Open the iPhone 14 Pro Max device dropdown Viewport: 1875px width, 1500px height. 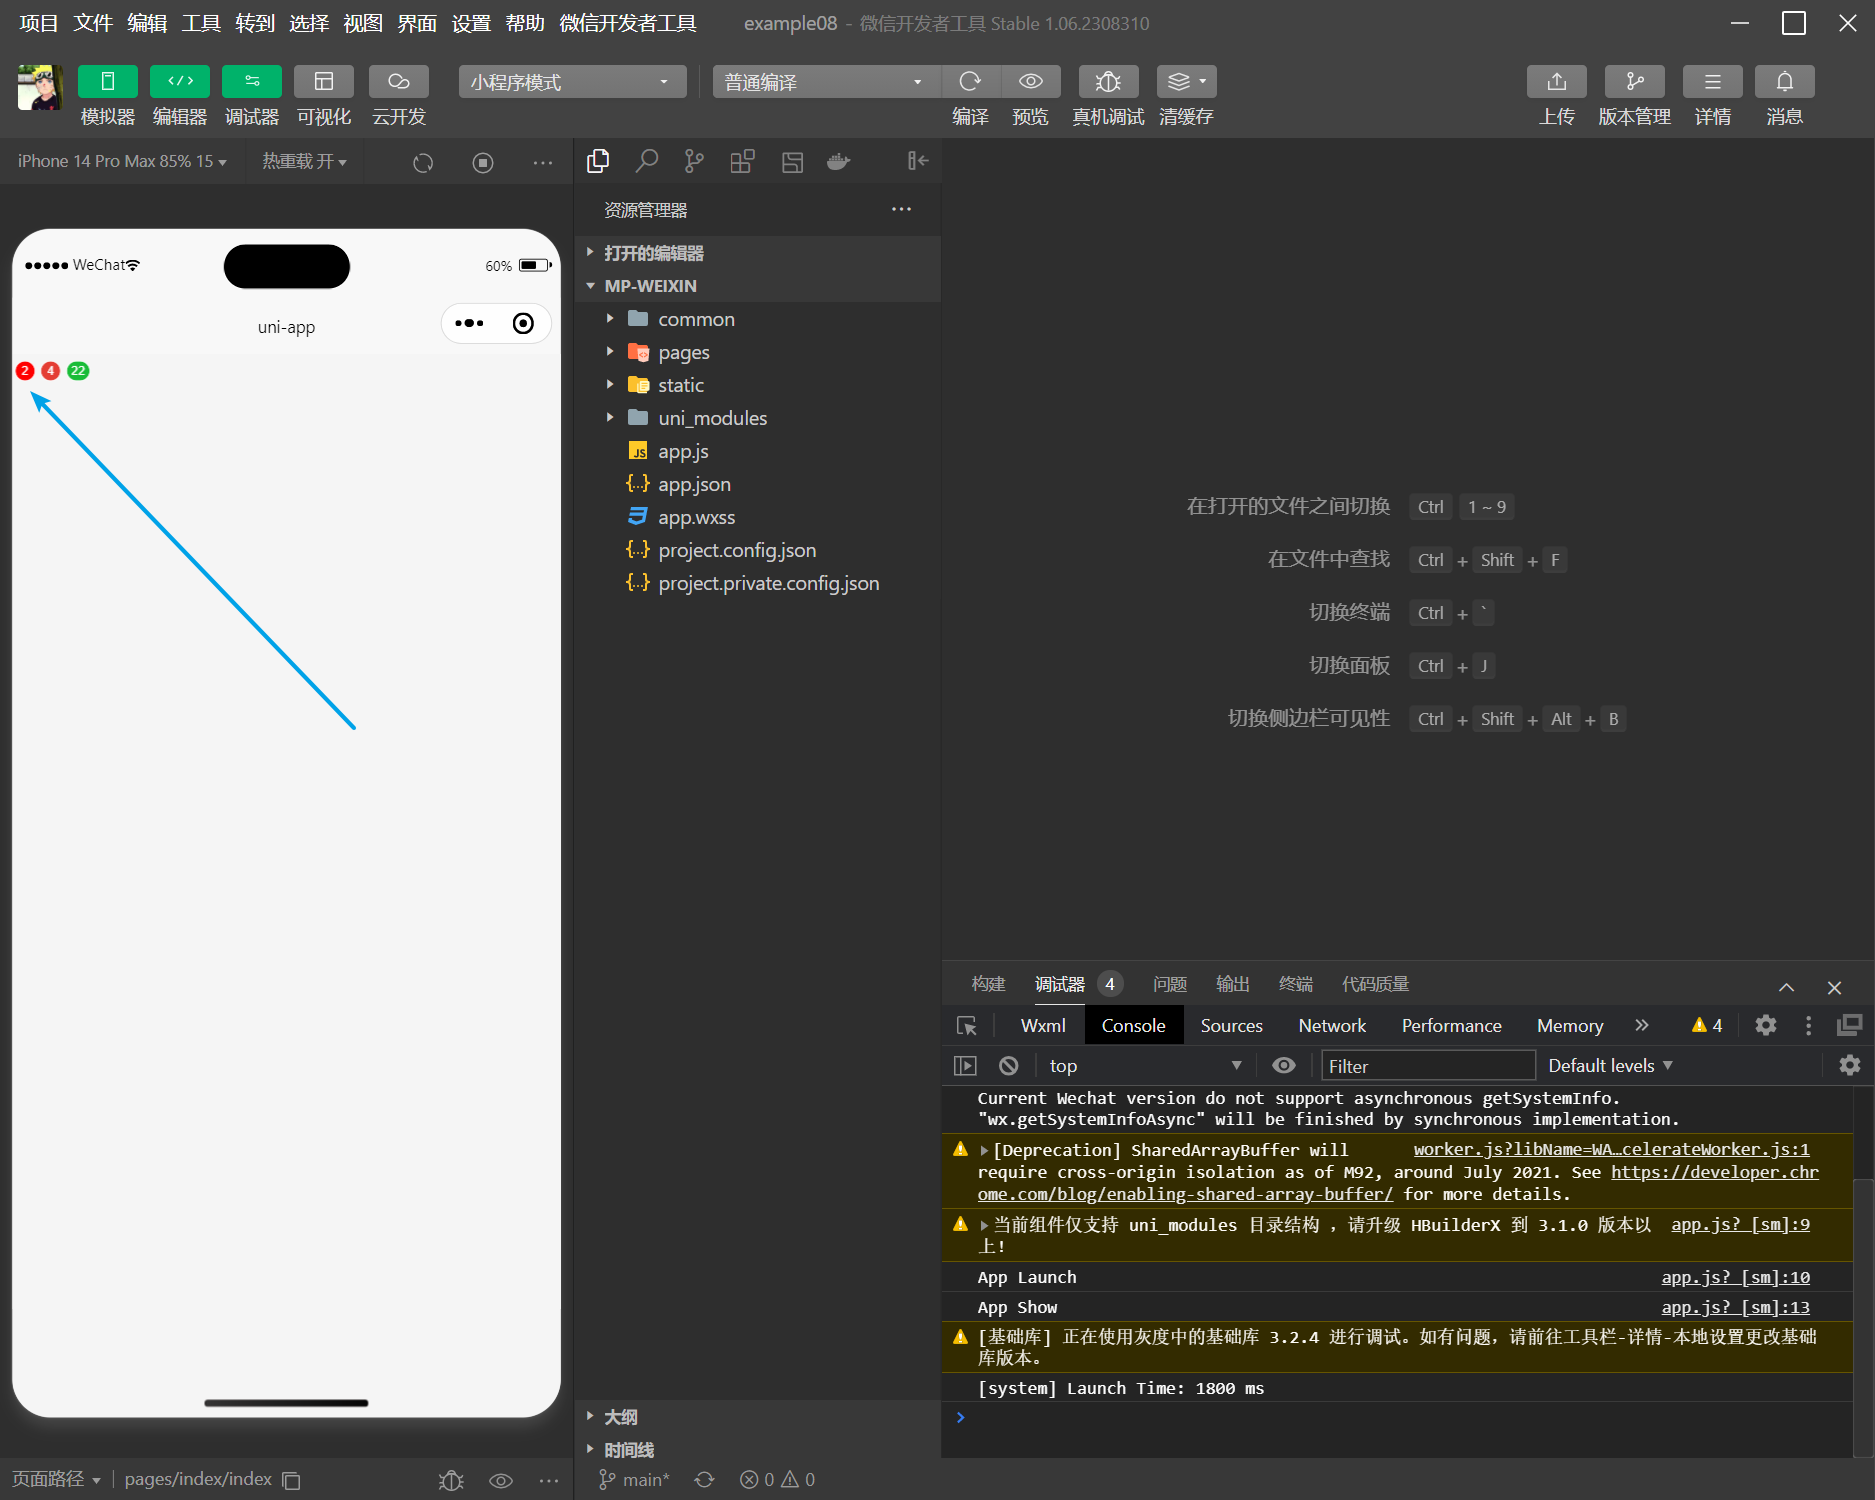[122, 161]
